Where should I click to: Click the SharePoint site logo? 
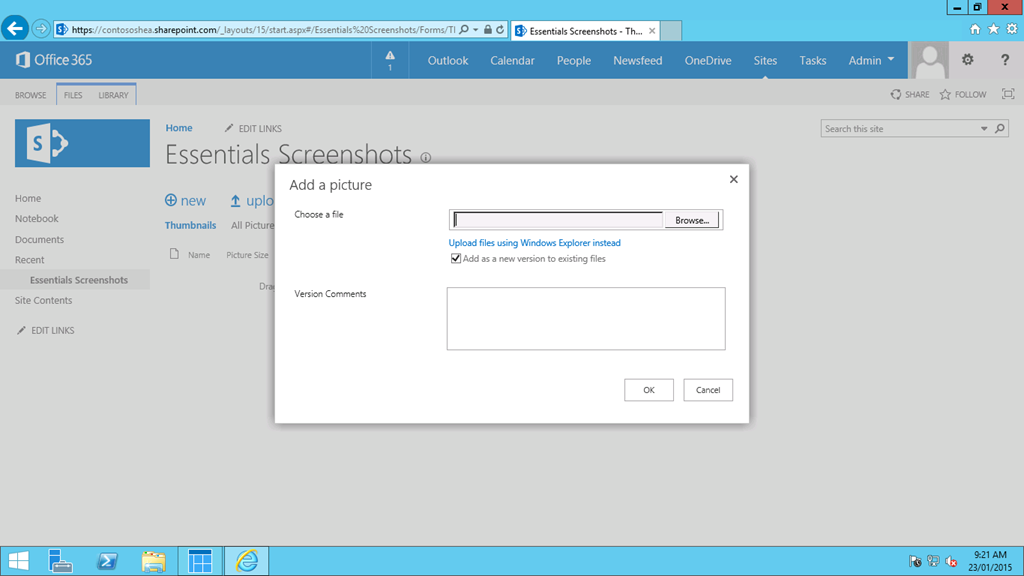[82, 143]
